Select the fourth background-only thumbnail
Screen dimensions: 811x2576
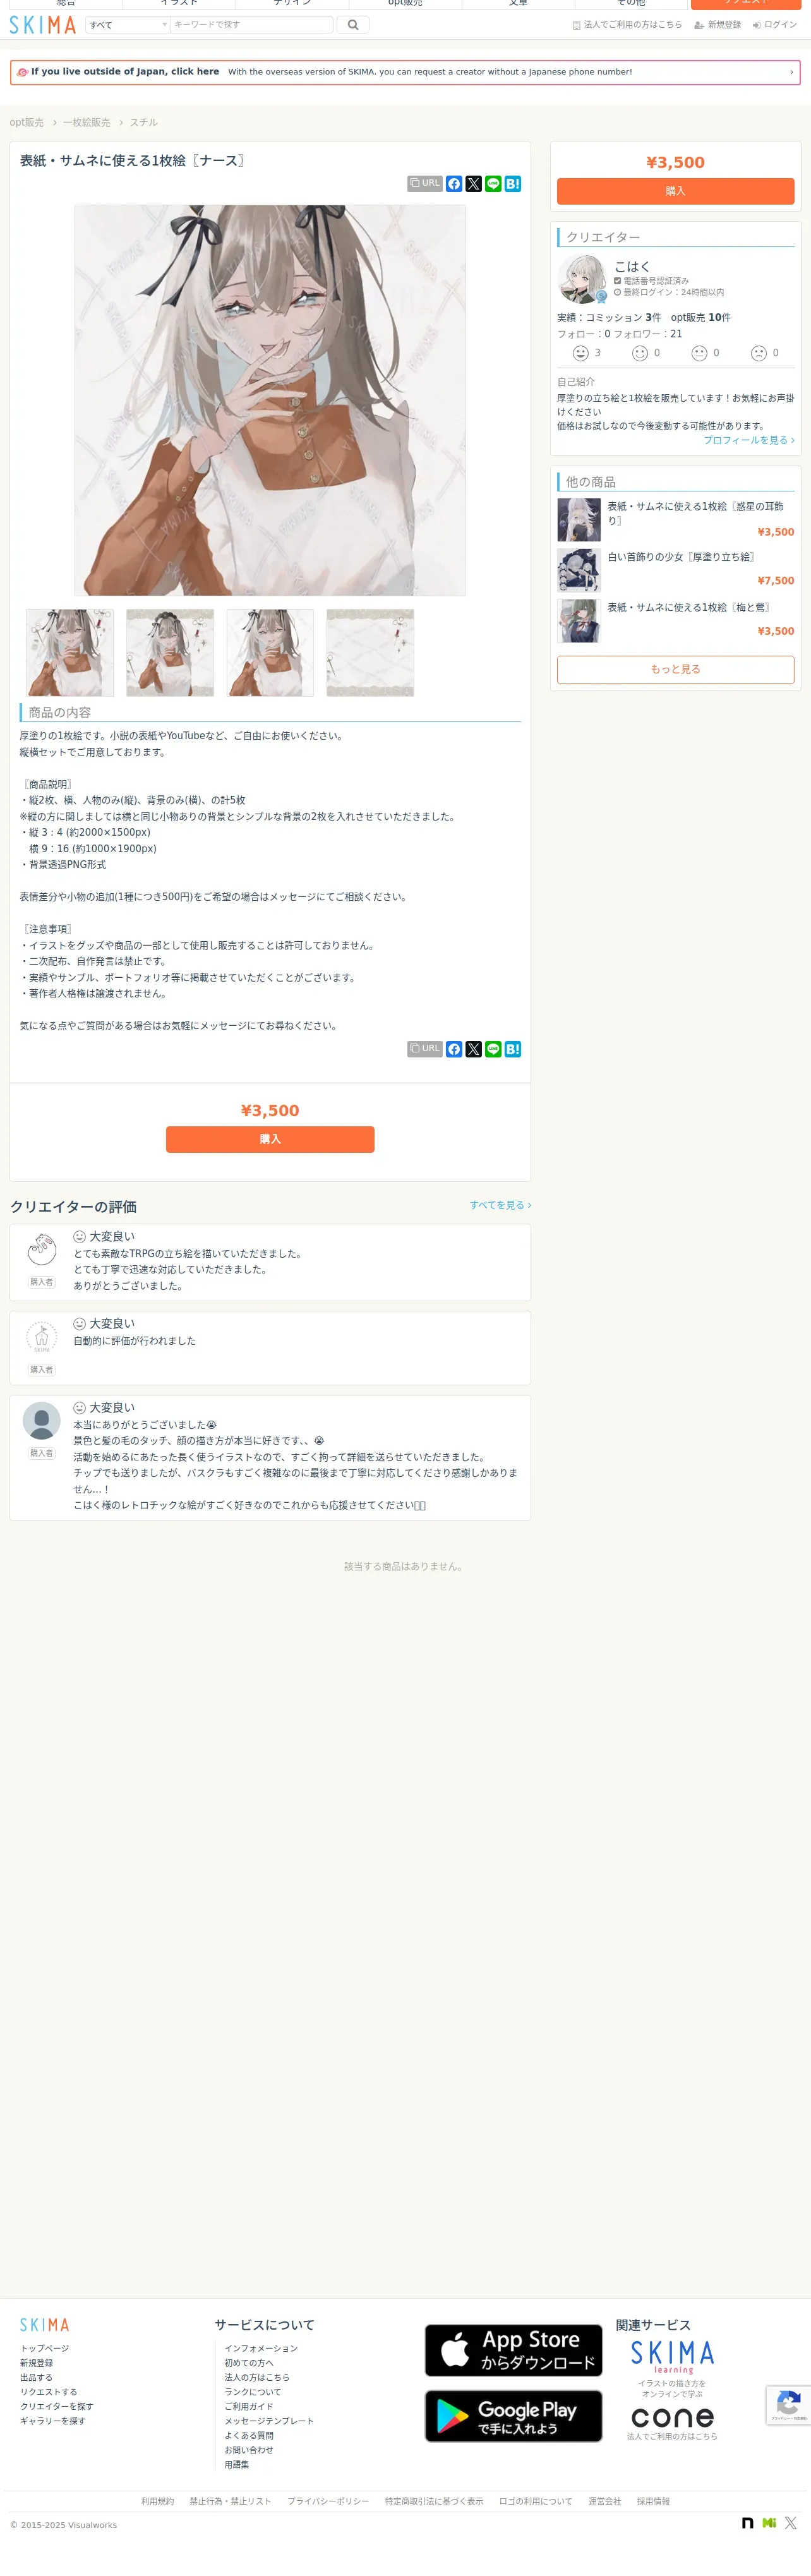coord(370,653)
